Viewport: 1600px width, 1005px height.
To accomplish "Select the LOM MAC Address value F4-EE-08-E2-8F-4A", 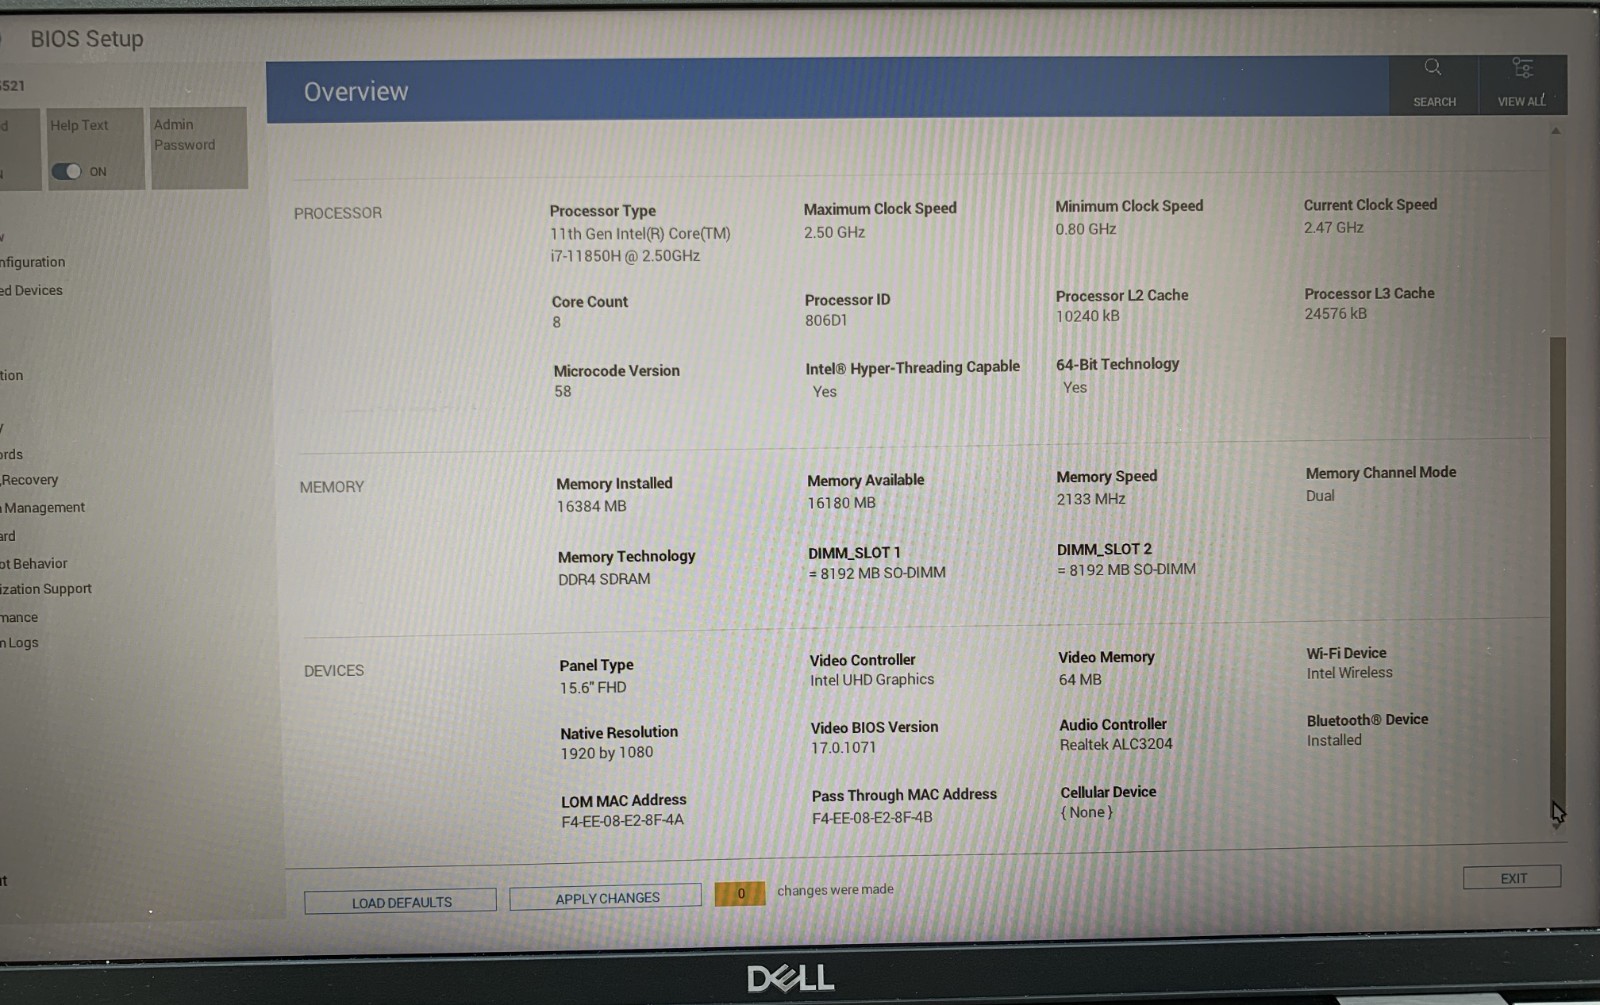I will click(x=622, y=821).
